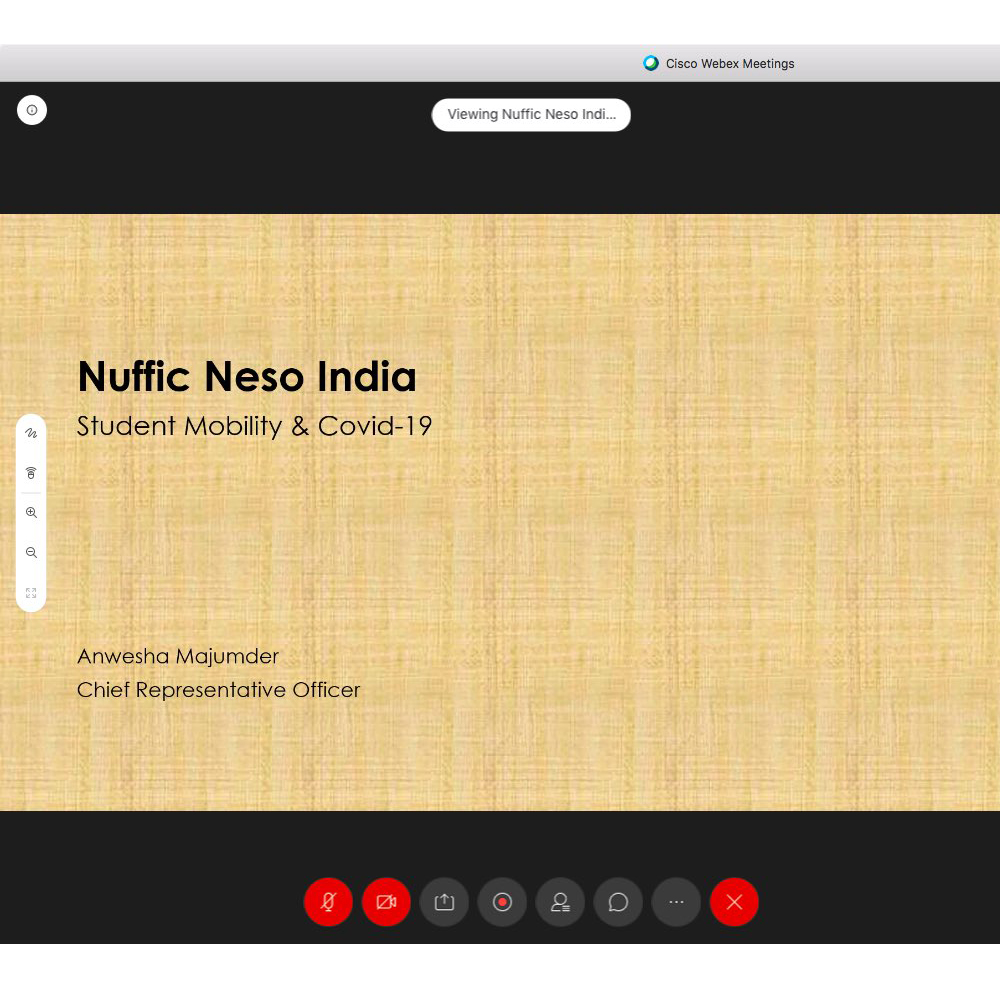
Task: Open the more options ellipsis menu
Action: click(x=676, y=902)
